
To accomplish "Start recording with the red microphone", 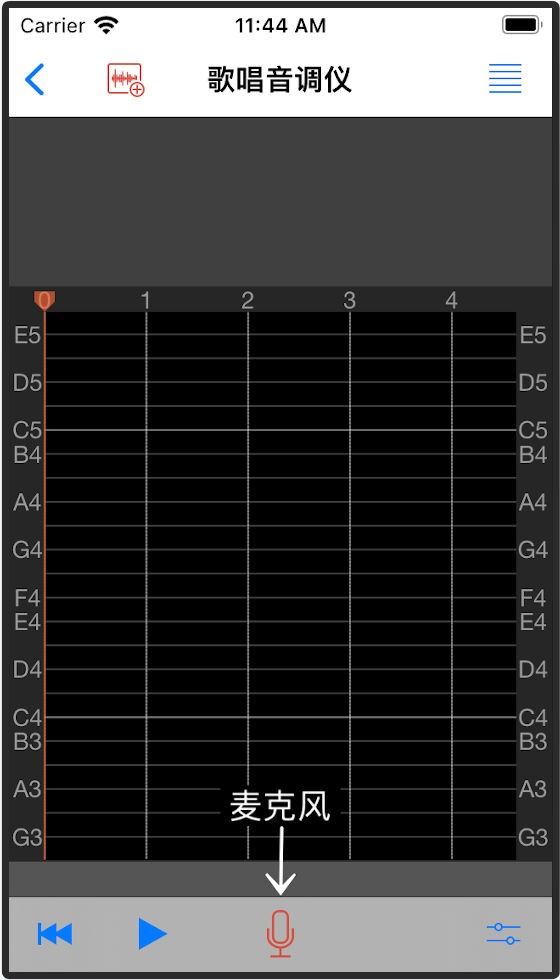I will tap(281, 934).
